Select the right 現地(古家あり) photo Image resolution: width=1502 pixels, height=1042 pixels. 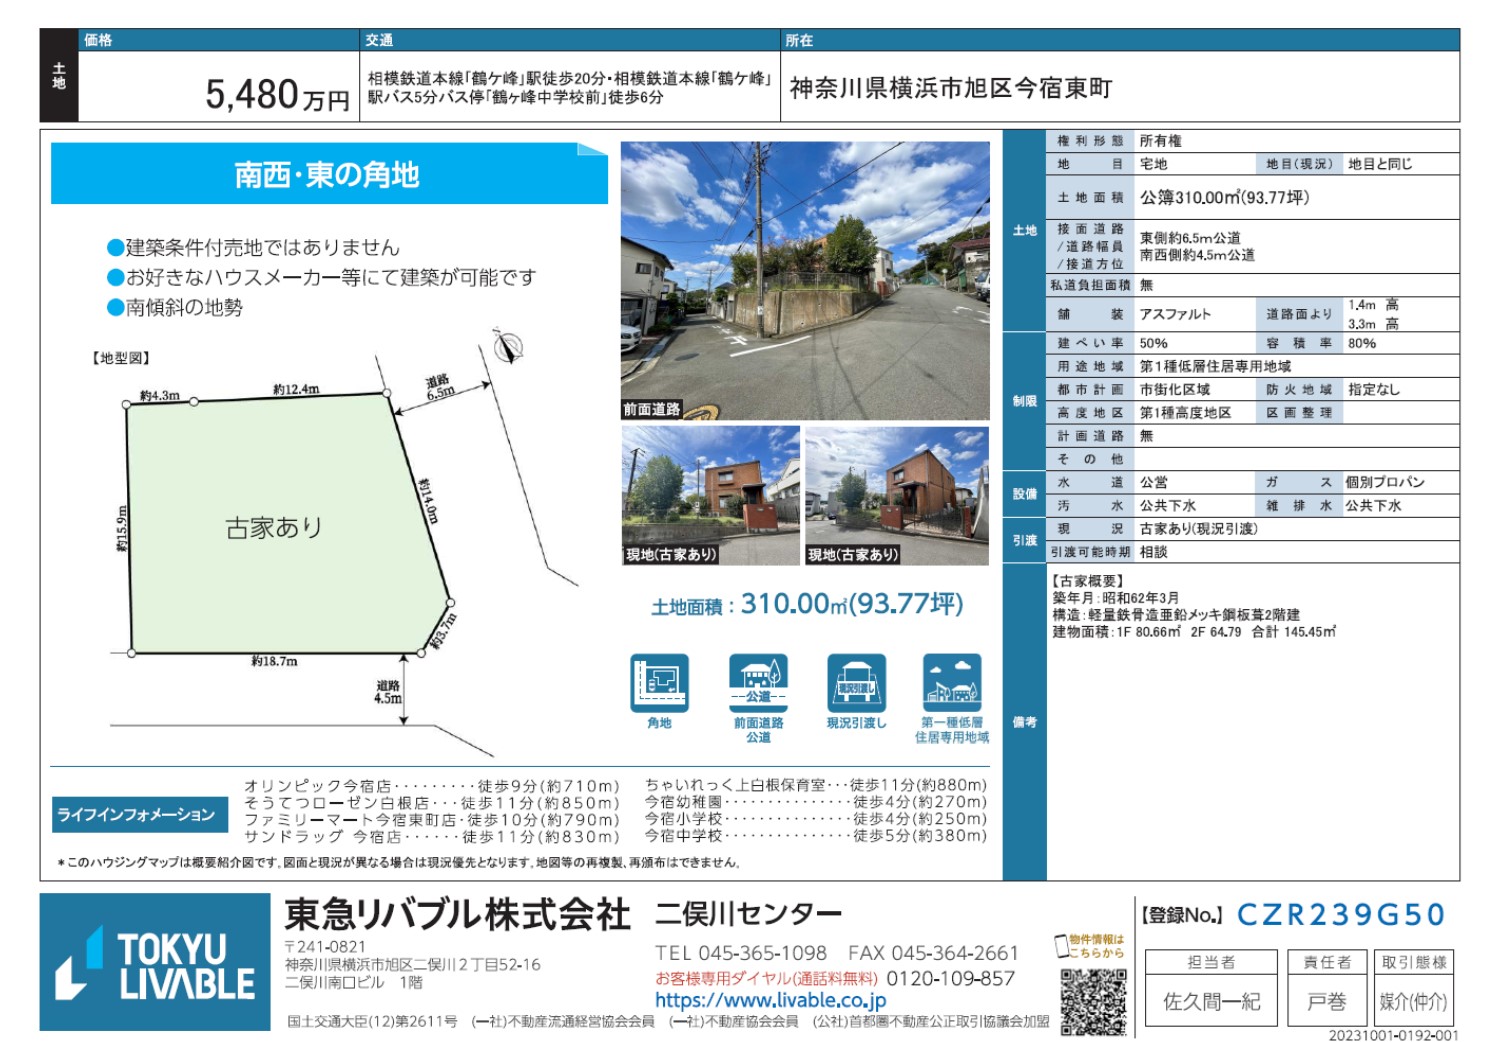pos(897,495)
